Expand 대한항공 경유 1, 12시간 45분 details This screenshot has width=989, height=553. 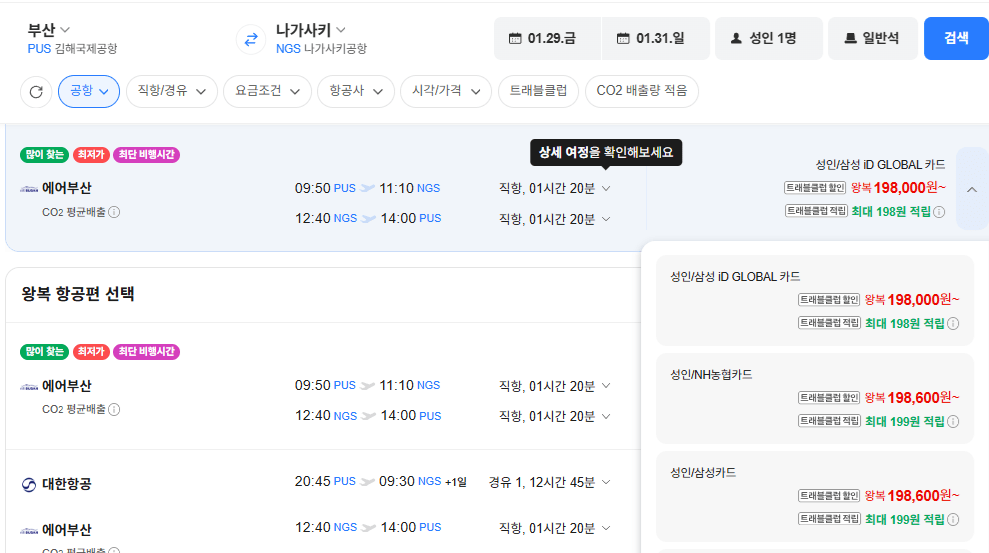coord(606,482)
